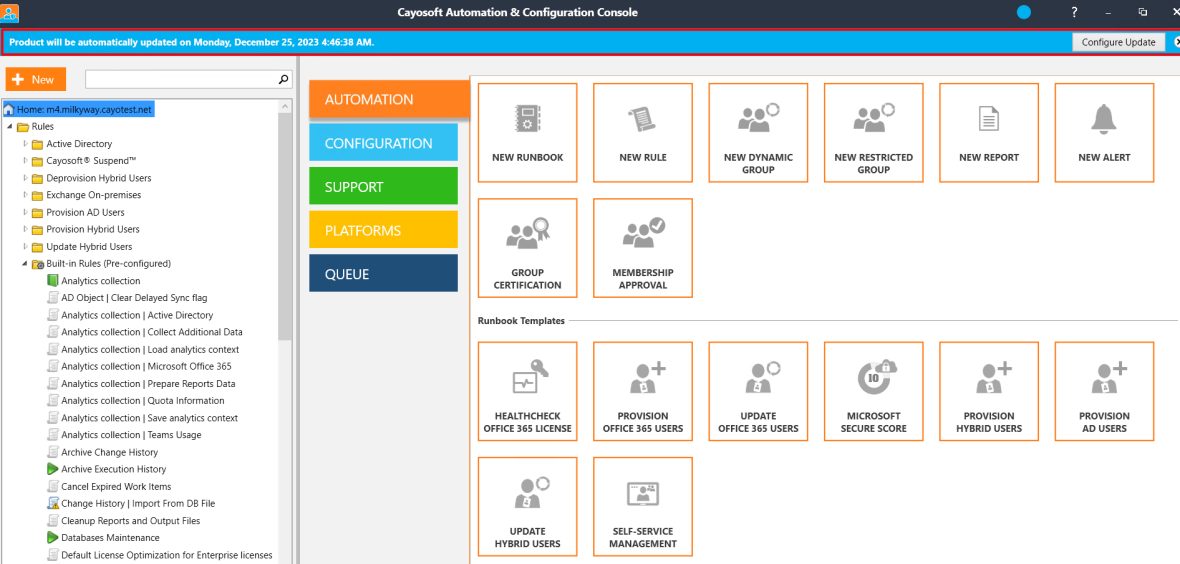Open the Microsoft Secure Score template

click(874, 391)
